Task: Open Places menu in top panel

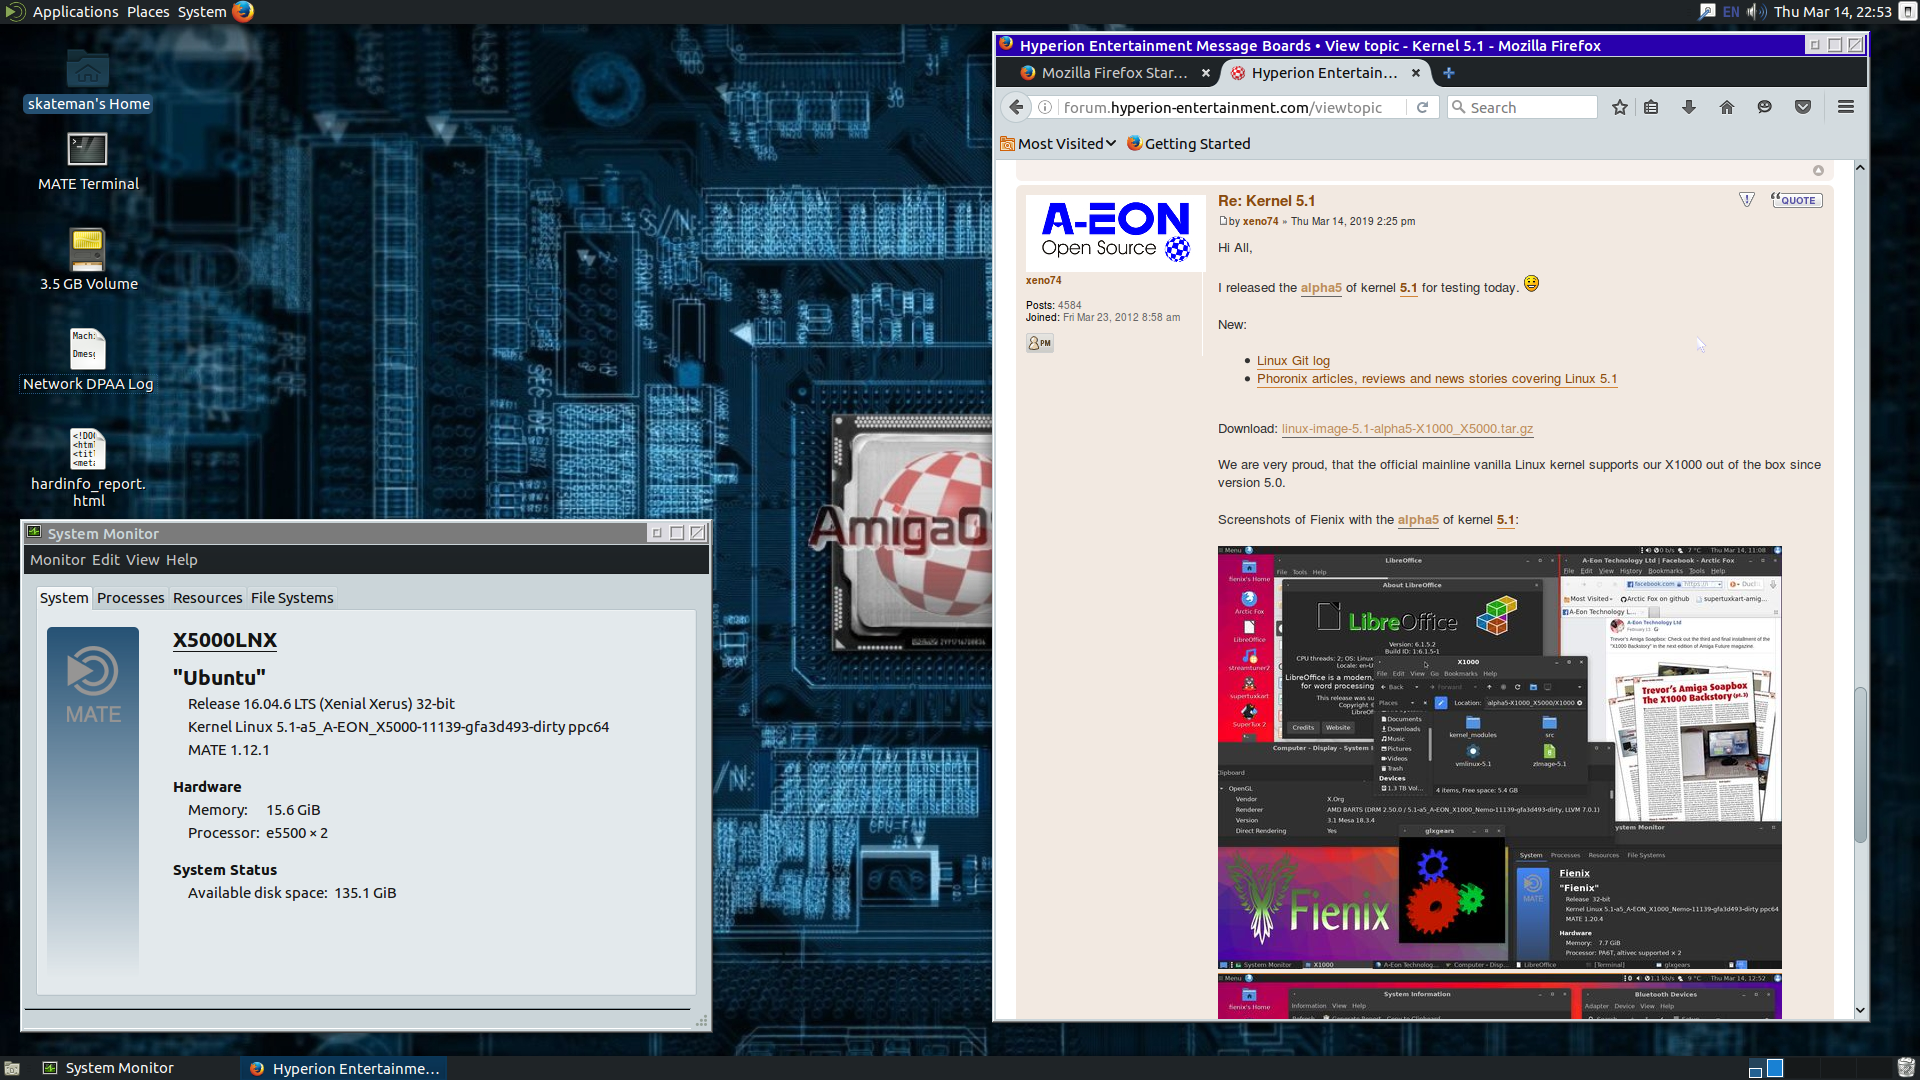Action: click(x=148, y=12)
